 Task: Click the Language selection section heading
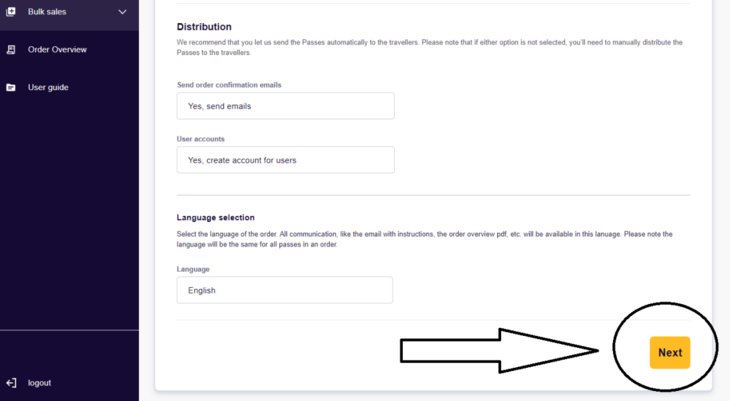216,217
